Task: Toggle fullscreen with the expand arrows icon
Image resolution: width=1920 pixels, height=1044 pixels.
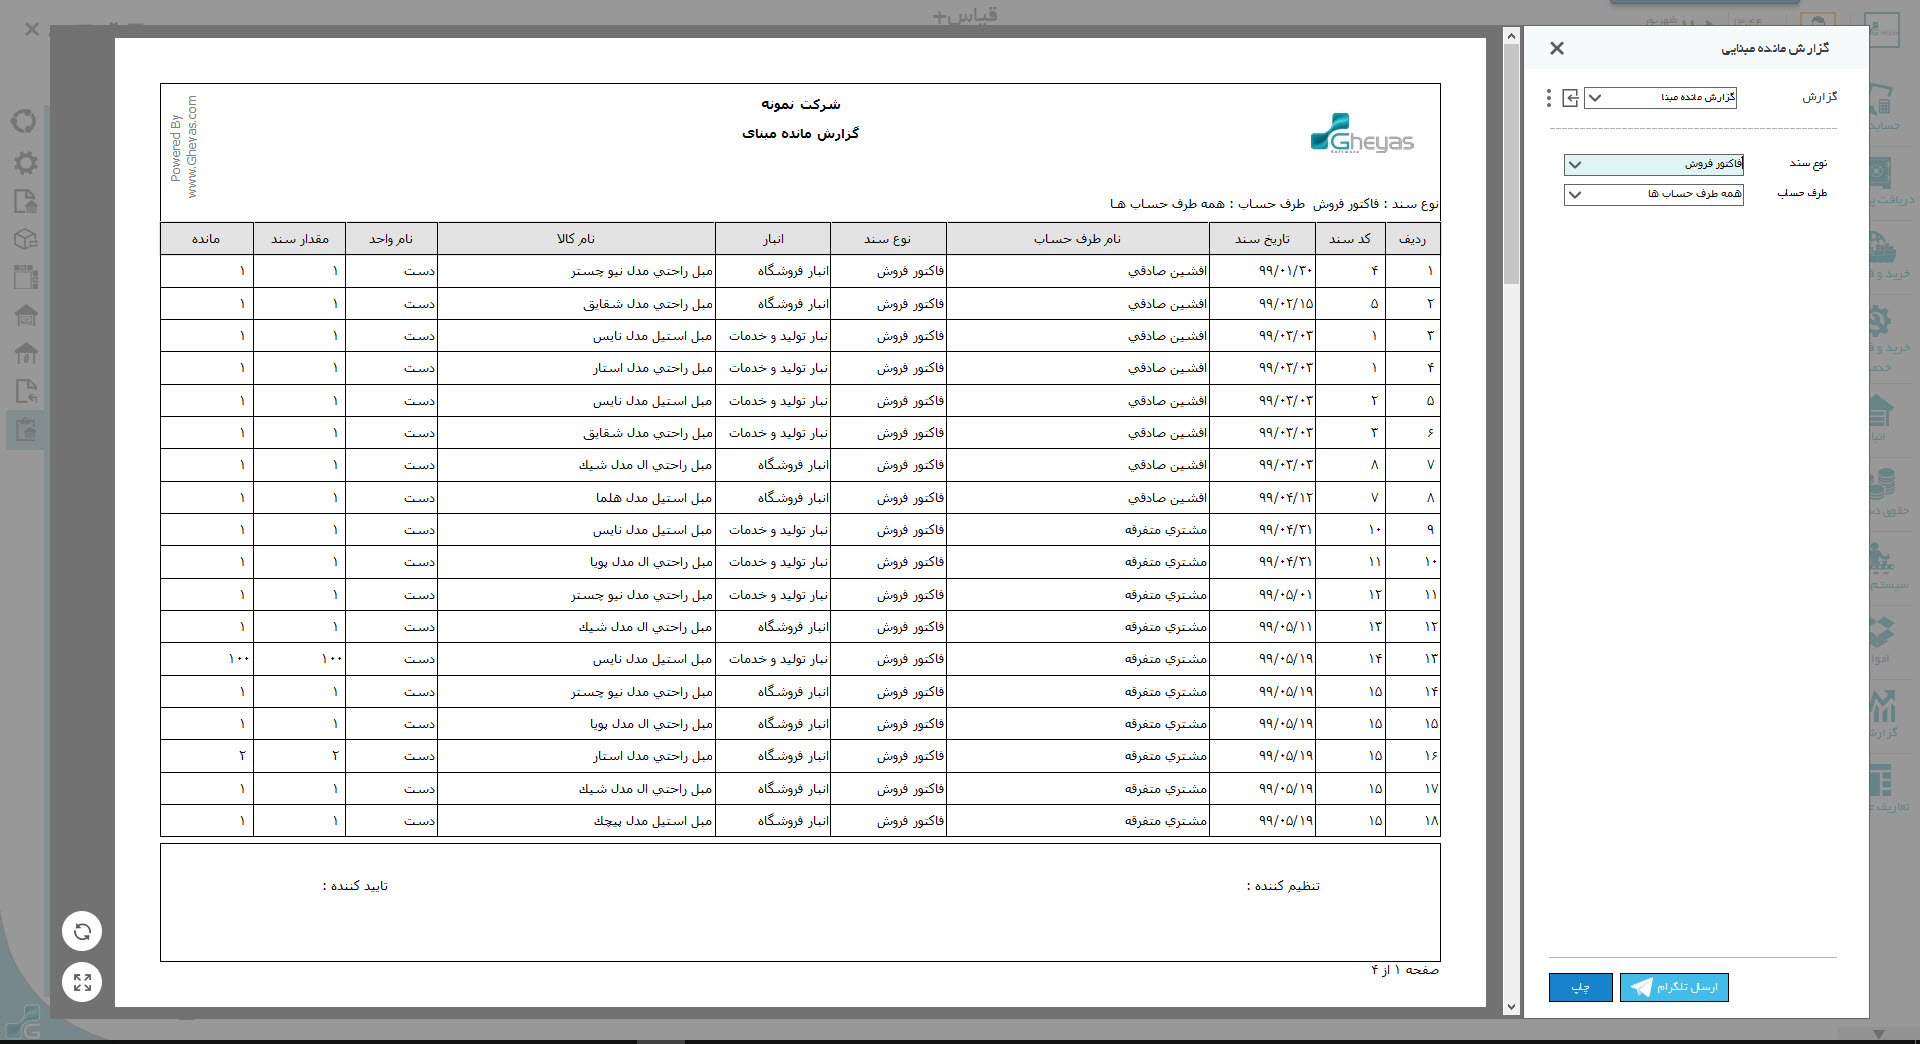Action: tap(82, 982)
